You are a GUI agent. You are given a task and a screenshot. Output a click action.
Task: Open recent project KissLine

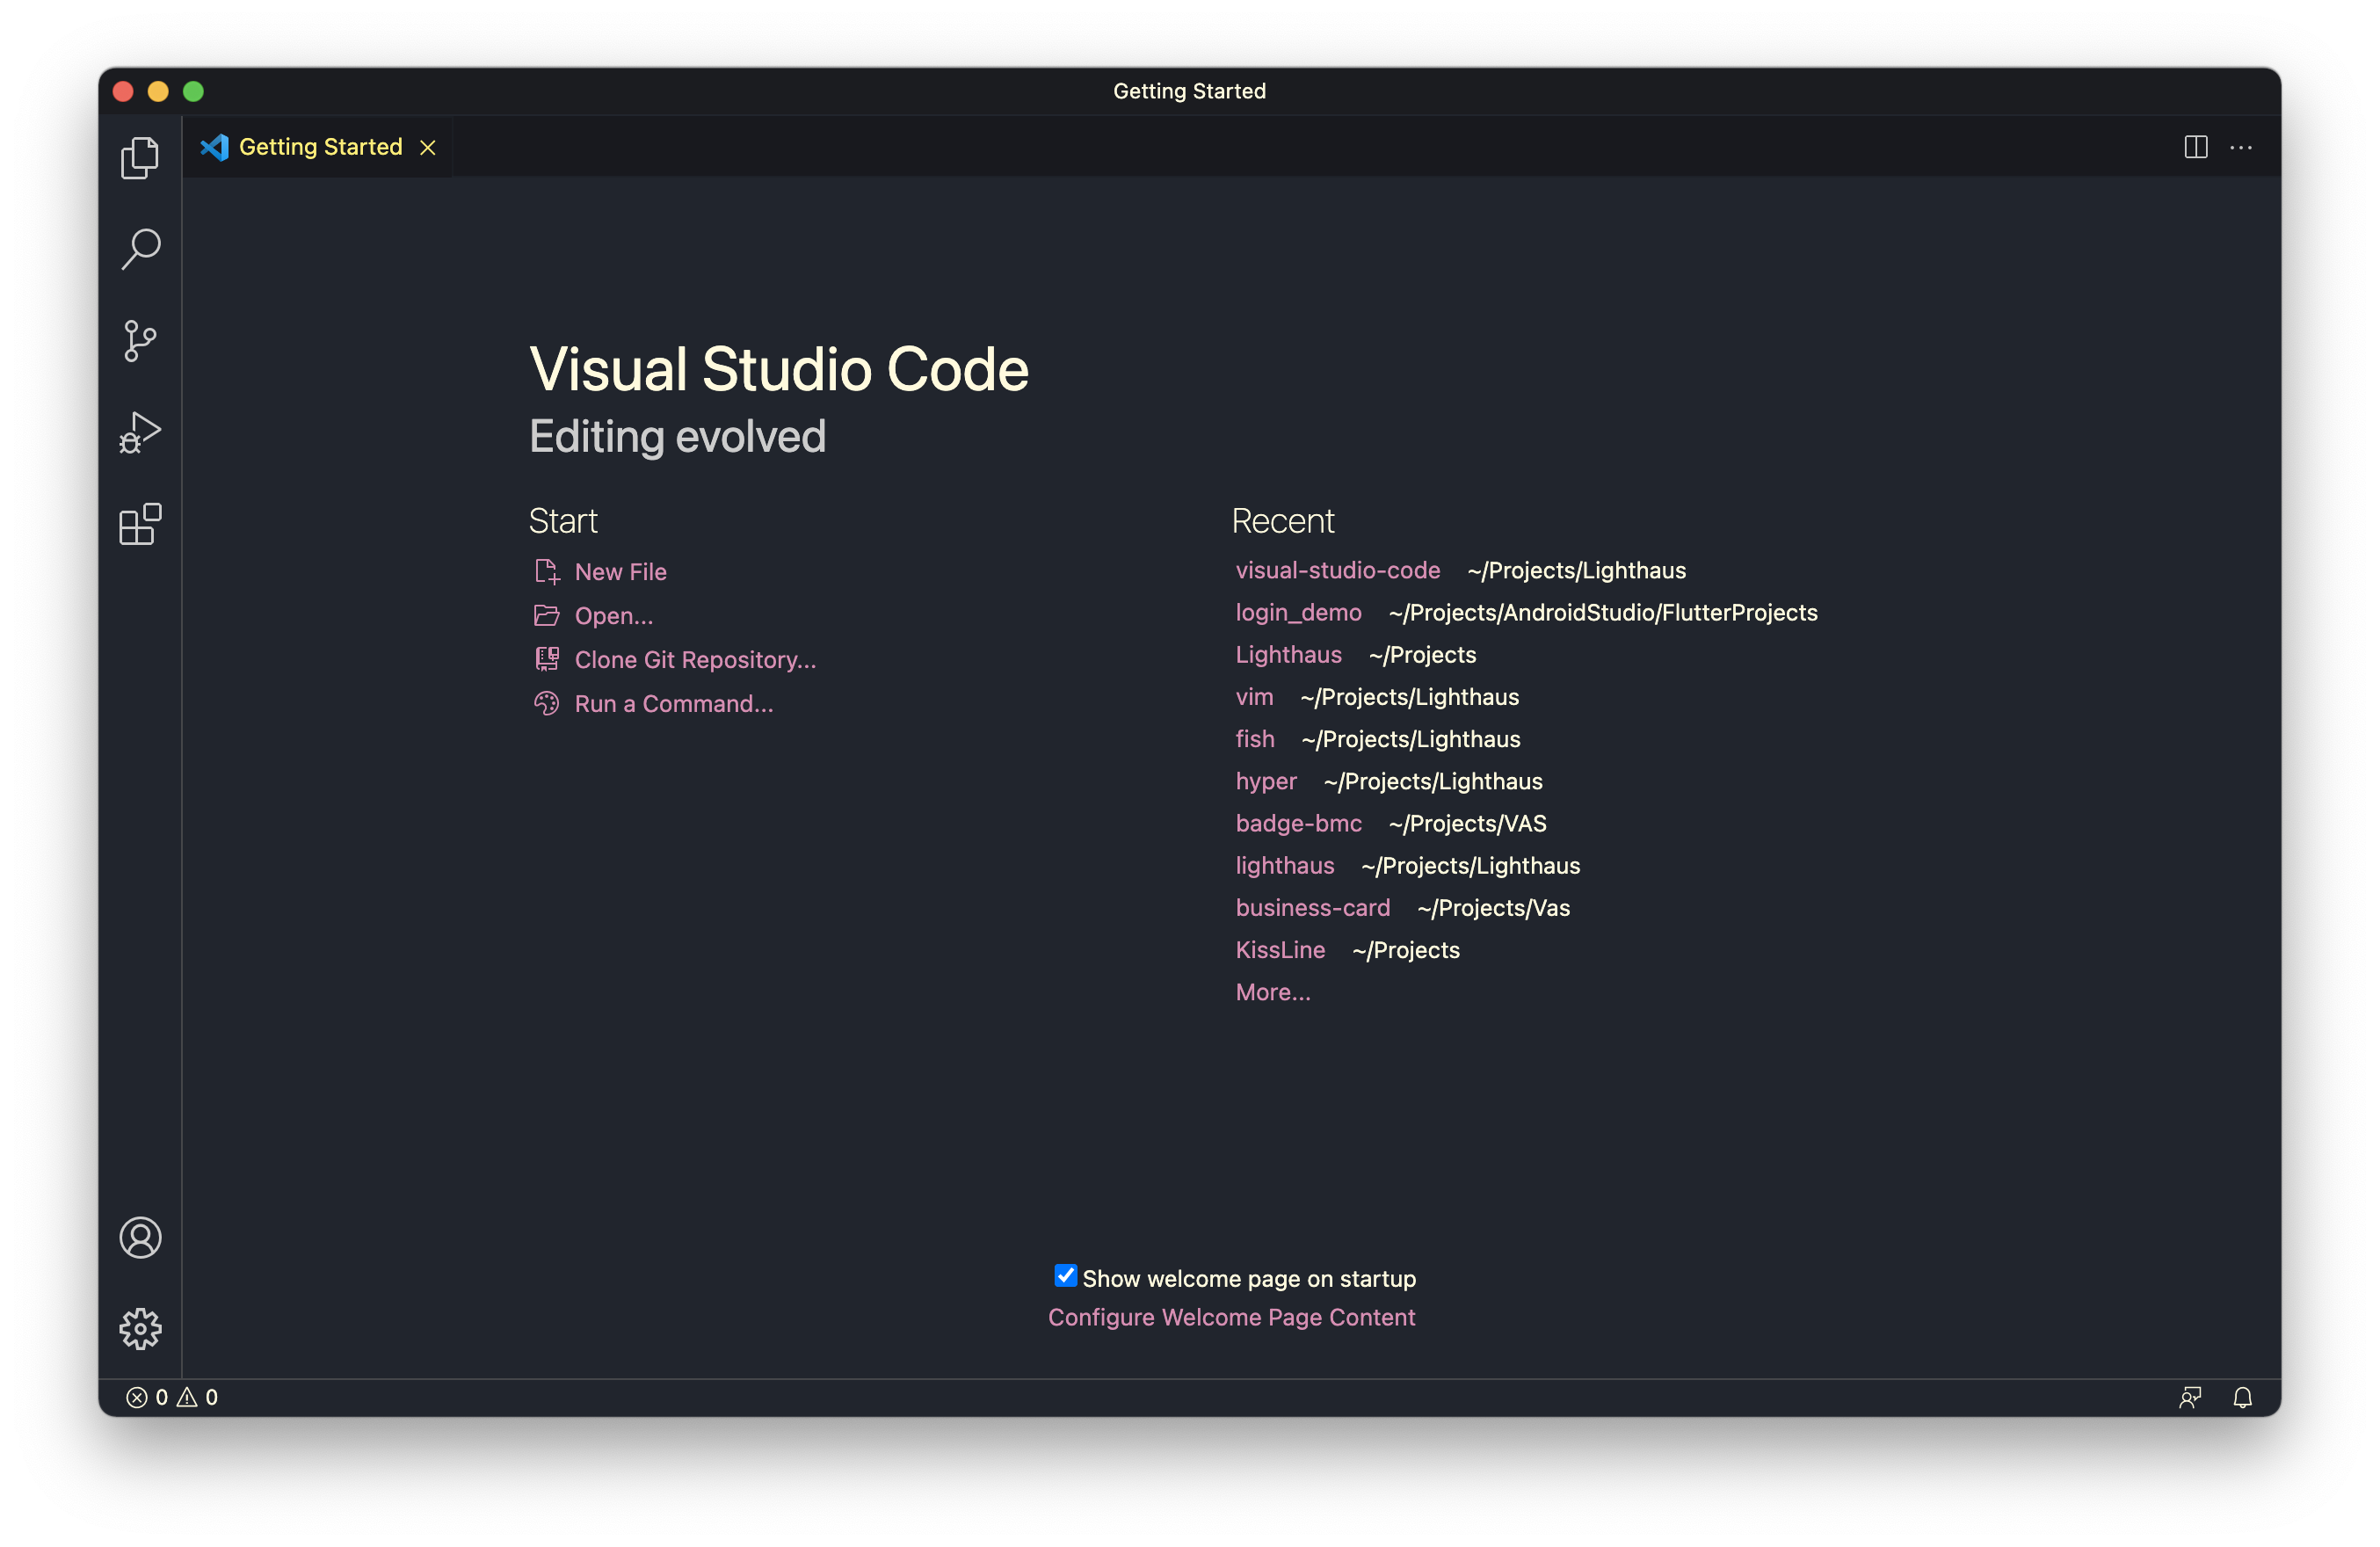[1280, 950]
